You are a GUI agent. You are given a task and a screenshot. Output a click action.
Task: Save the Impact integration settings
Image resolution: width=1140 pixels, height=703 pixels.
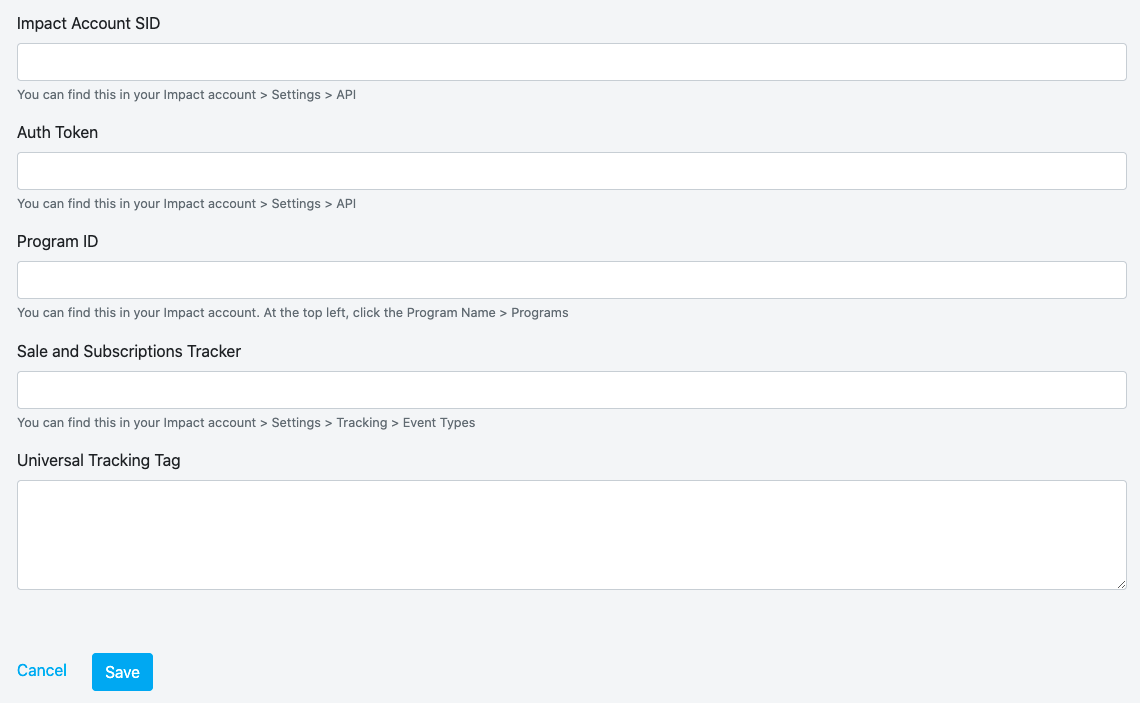point(122,672)
